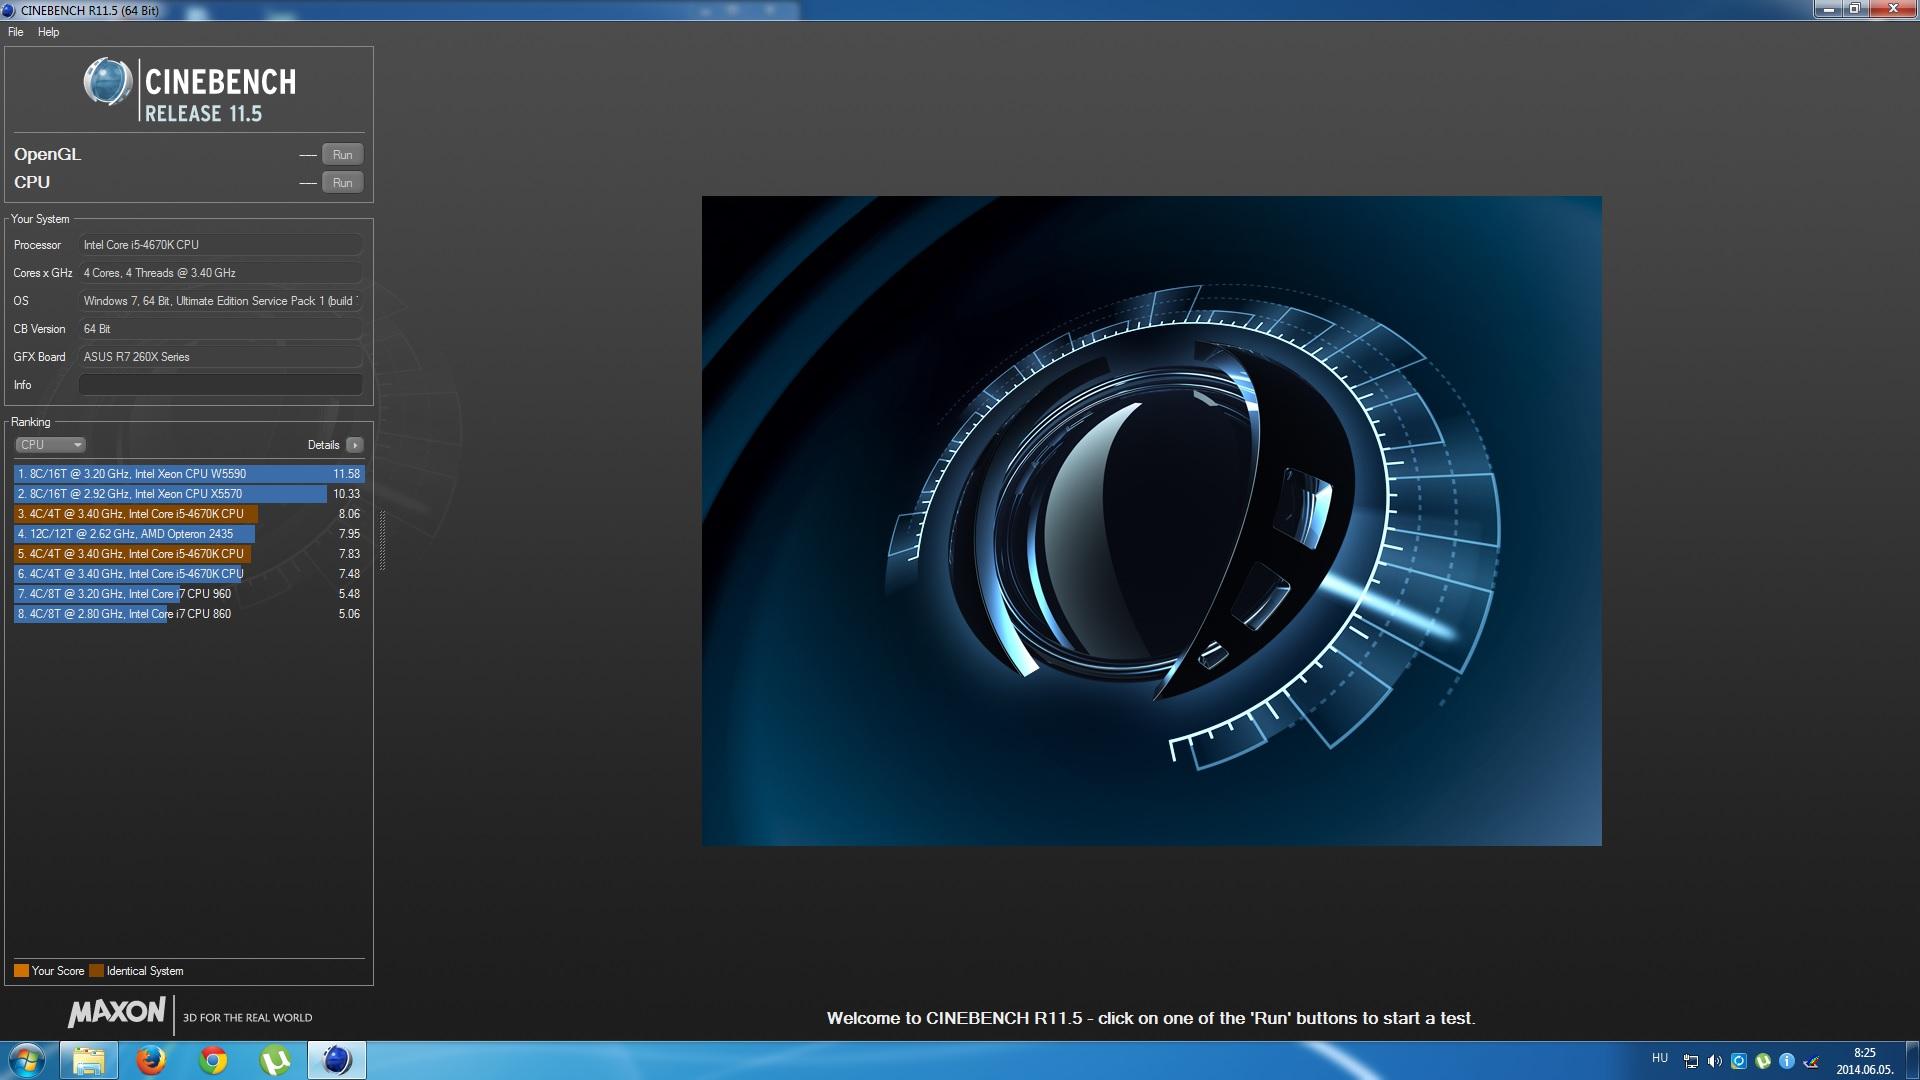Select ranking entry AMD Opteron 2435
Screen dimensions: 1920x1080
coord(189,534)
